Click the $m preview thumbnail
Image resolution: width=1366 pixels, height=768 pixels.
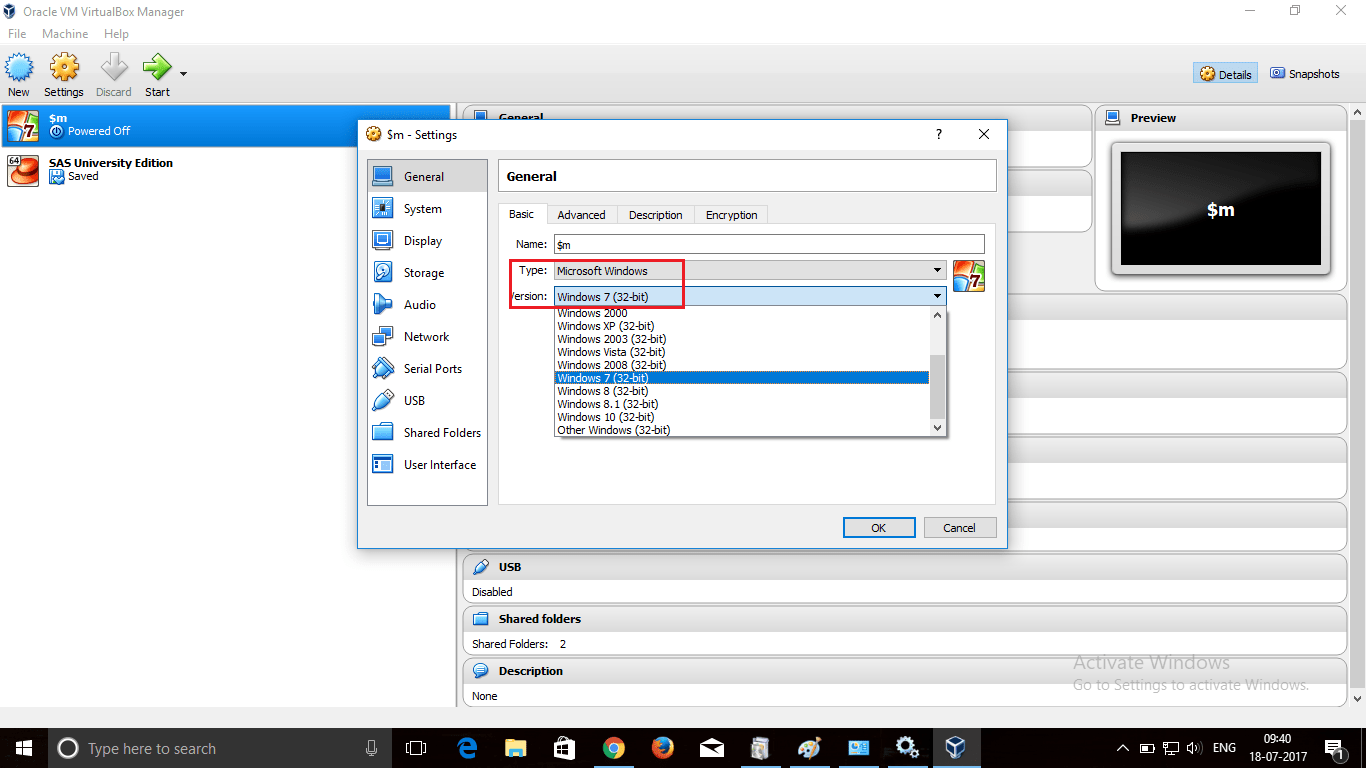point(1221,209)
